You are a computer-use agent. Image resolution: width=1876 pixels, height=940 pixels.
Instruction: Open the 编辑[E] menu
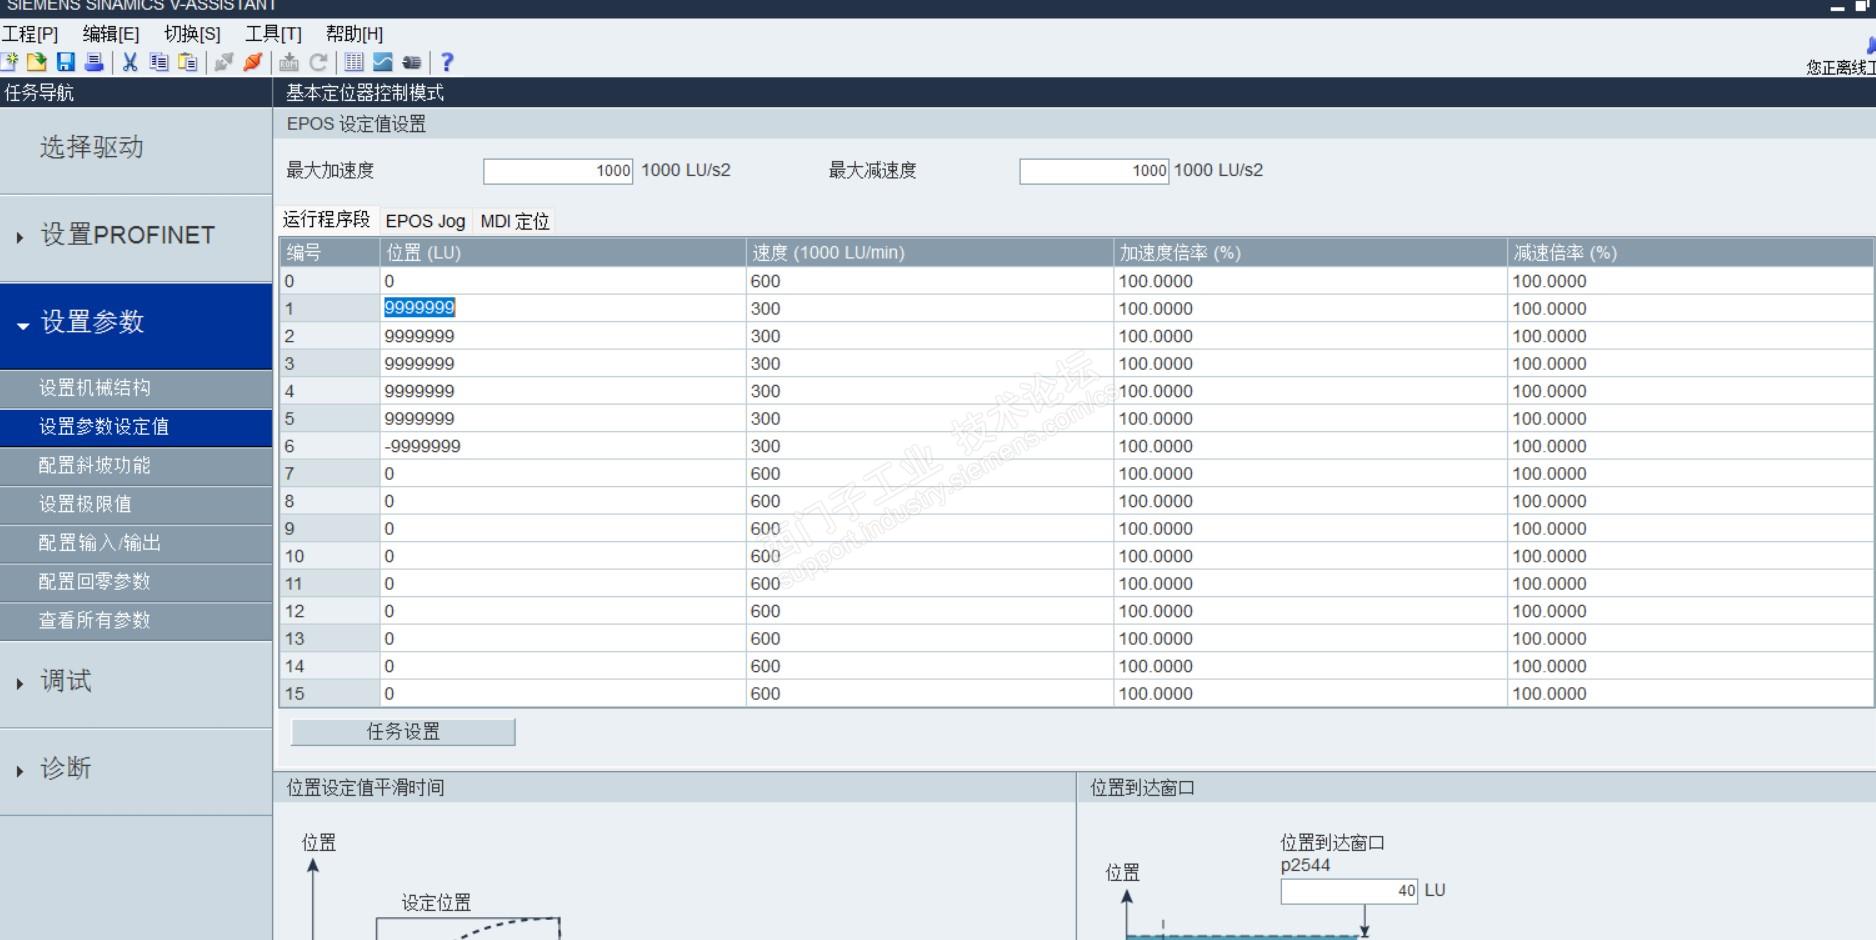tap(111, 34)
